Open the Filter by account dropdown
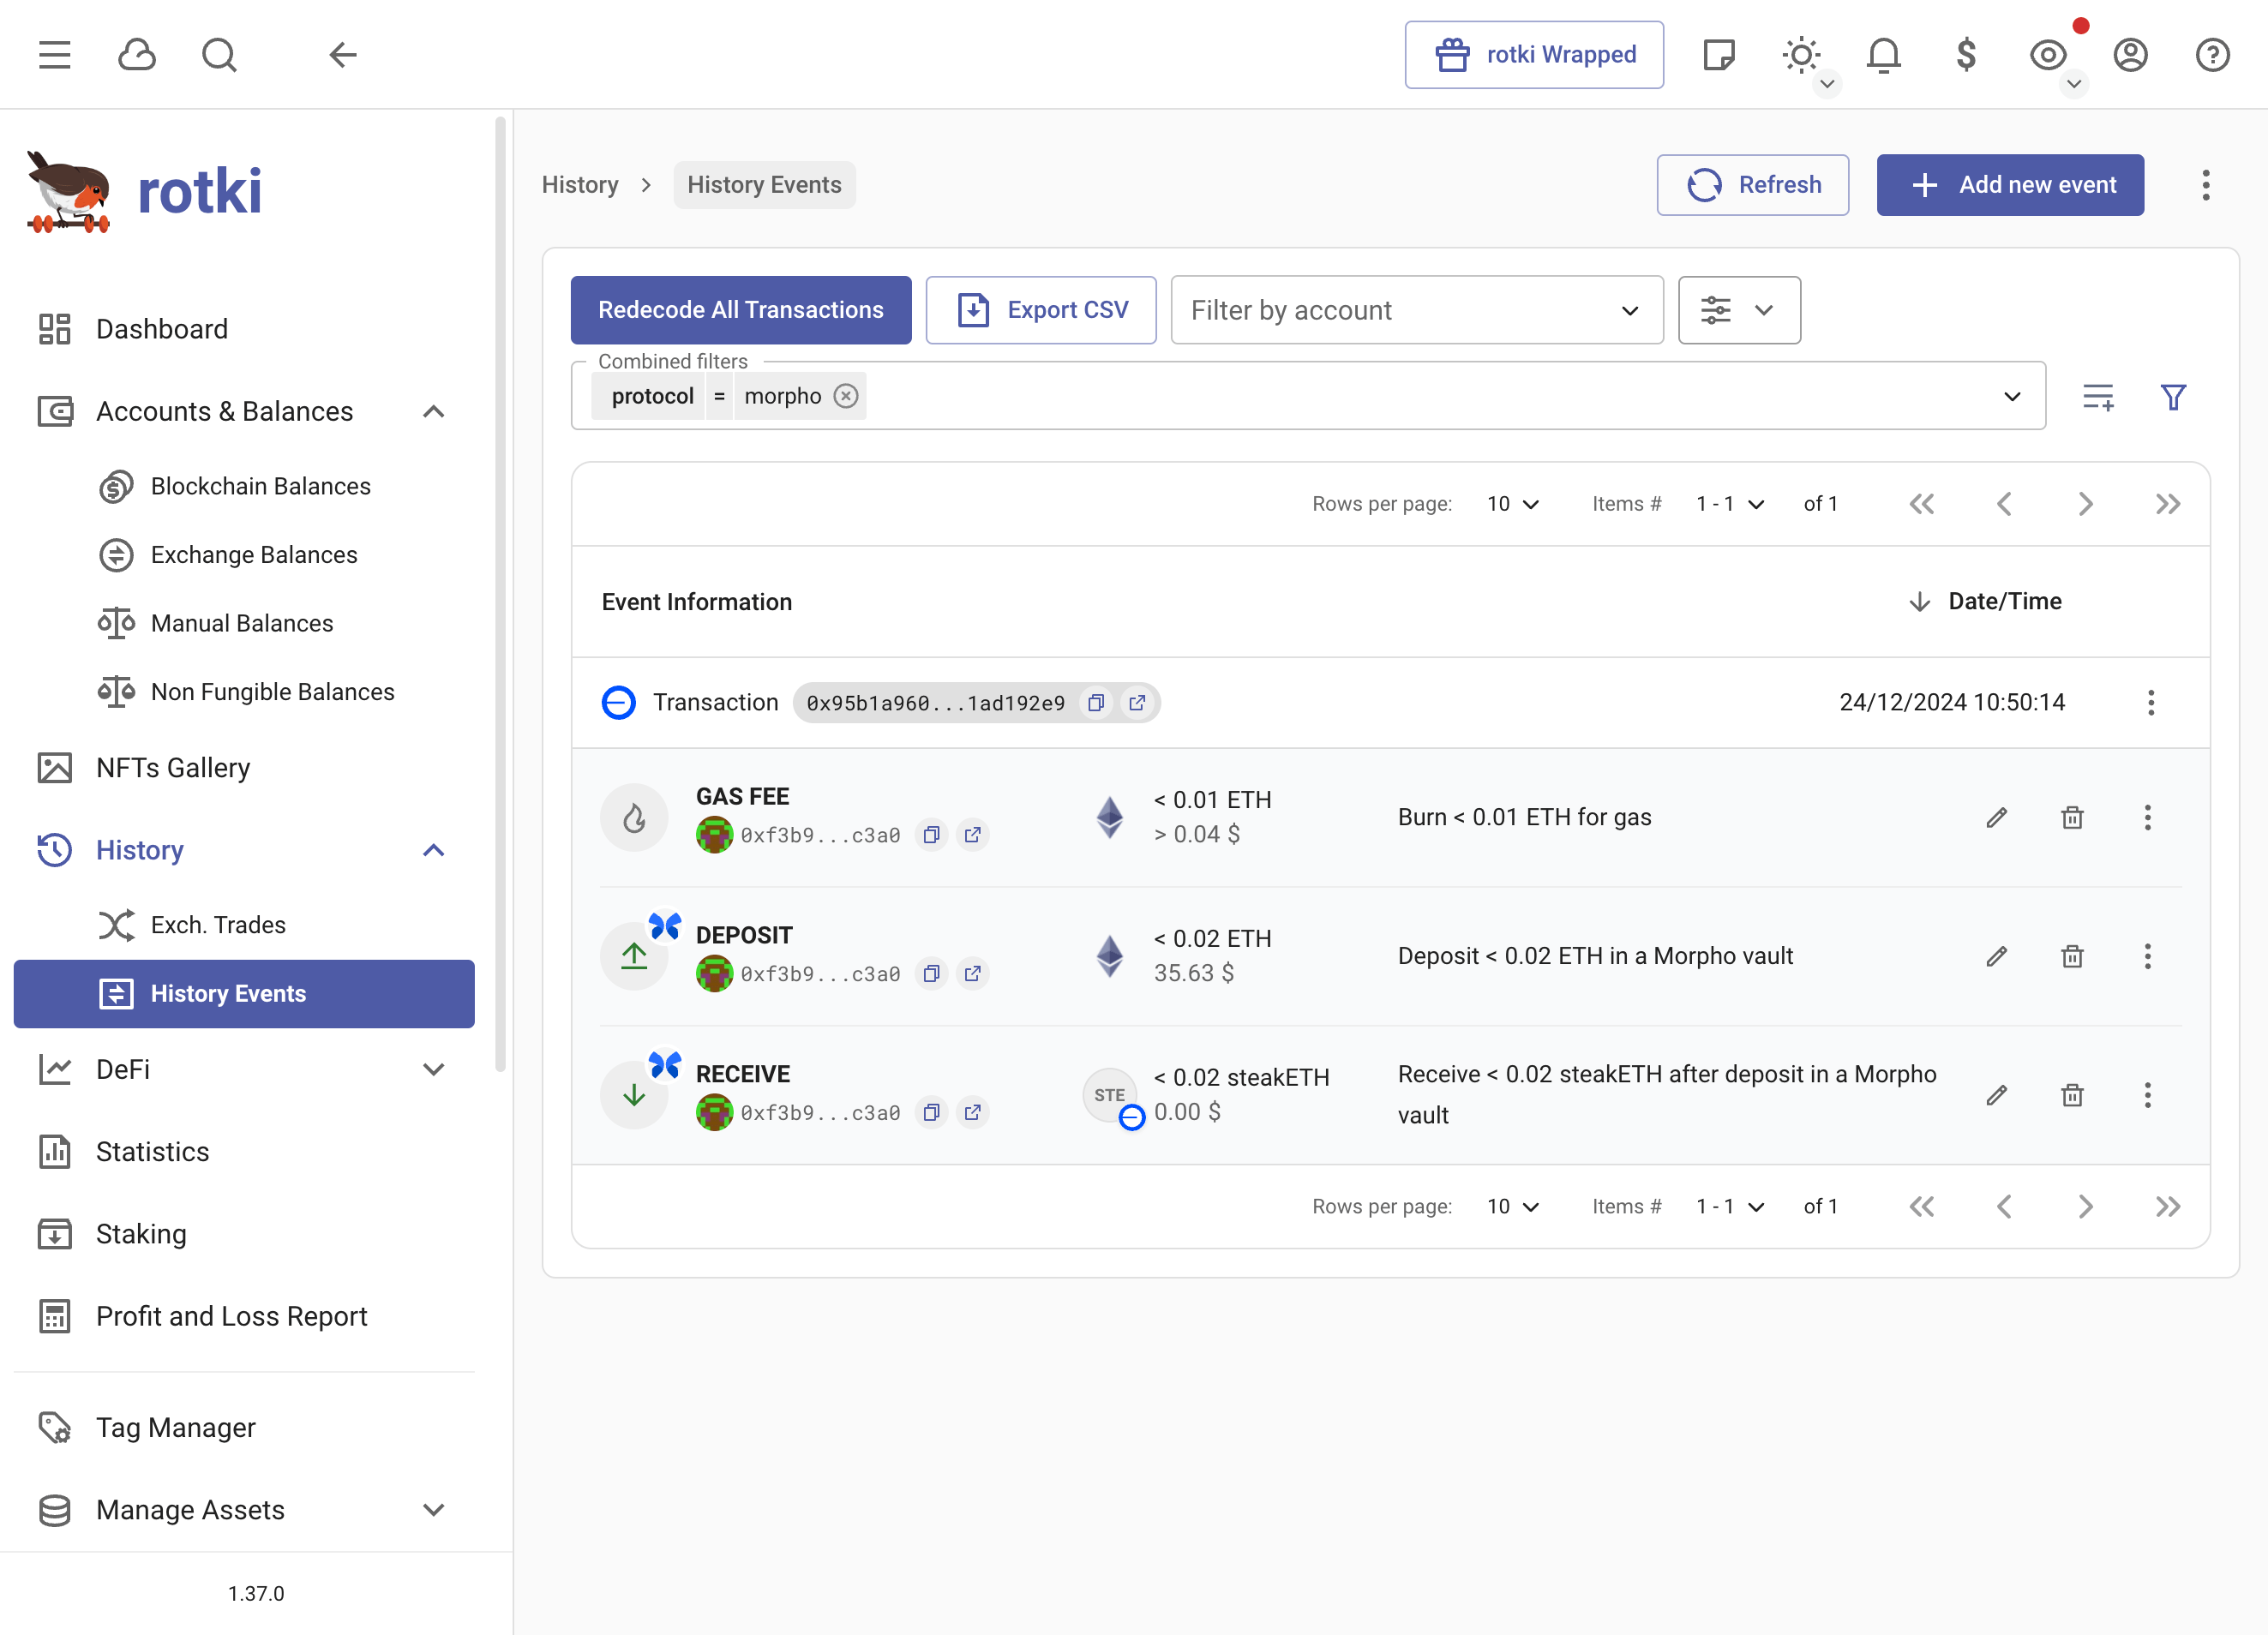Viewport: 2268px width, 1635px height. (x=1416, y=309)
